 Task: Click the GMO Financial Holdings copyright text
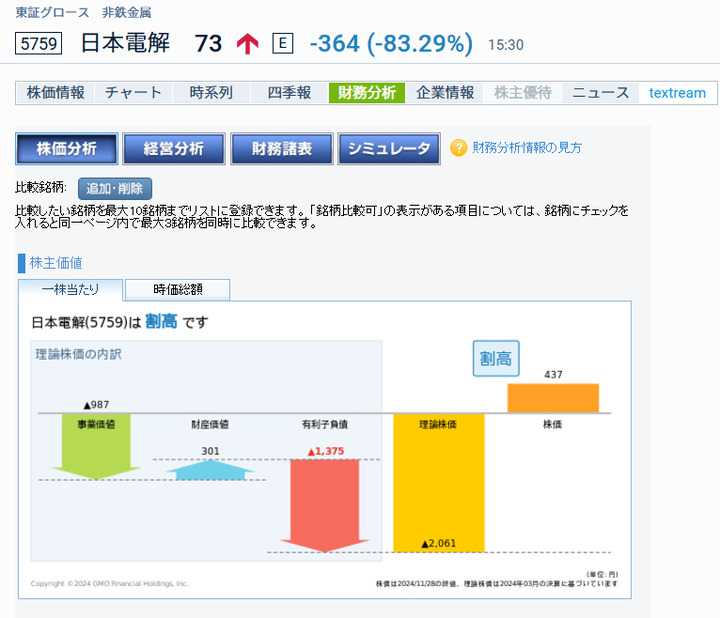(x=110, y=584)
